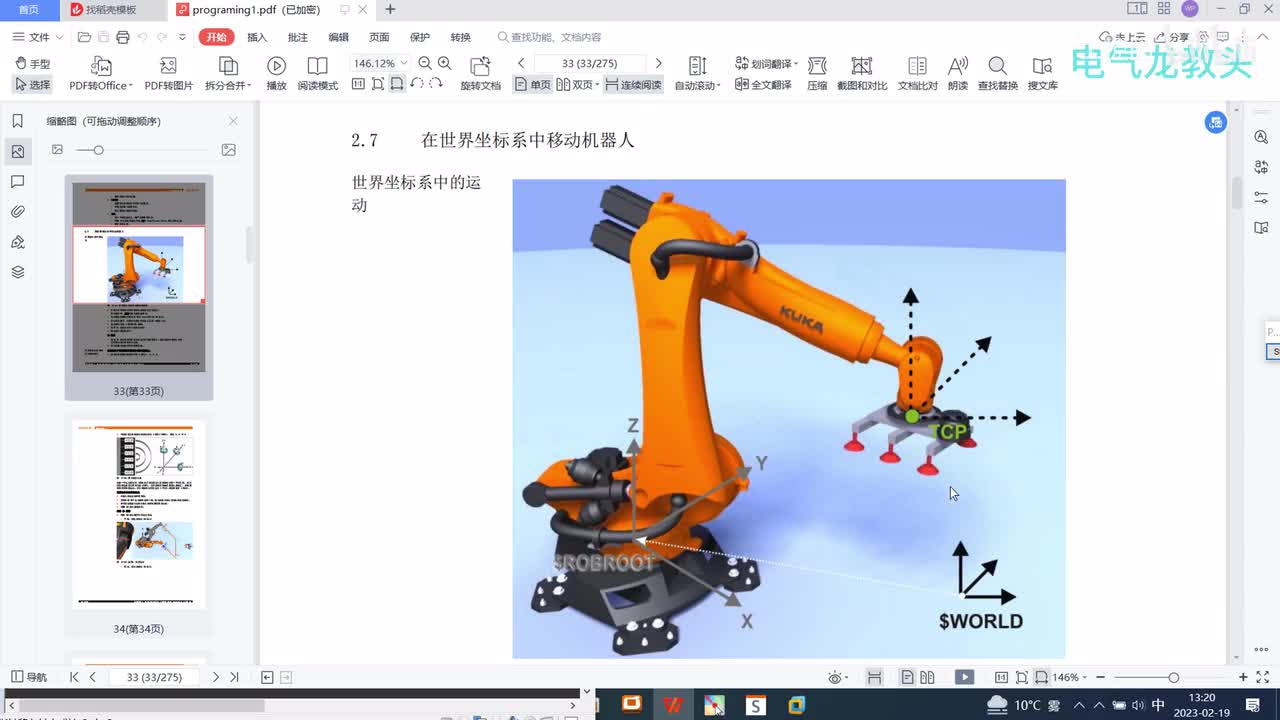
Task: Click the print icon in quick toolbar
Action: 122,37
